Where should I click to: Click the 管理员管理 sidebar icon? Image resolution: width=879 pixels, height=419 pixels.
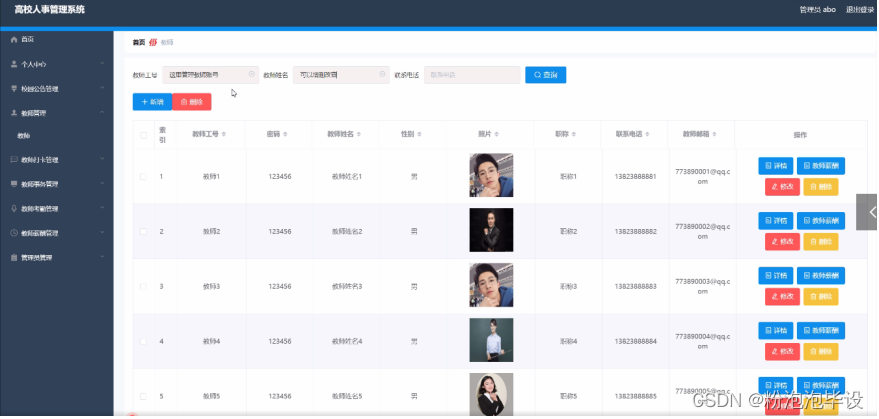(x=14, y=257)
